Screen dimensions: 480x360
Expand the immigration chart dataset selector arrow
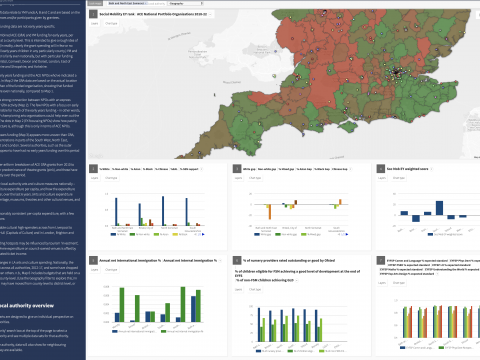(x=220, y=261)
